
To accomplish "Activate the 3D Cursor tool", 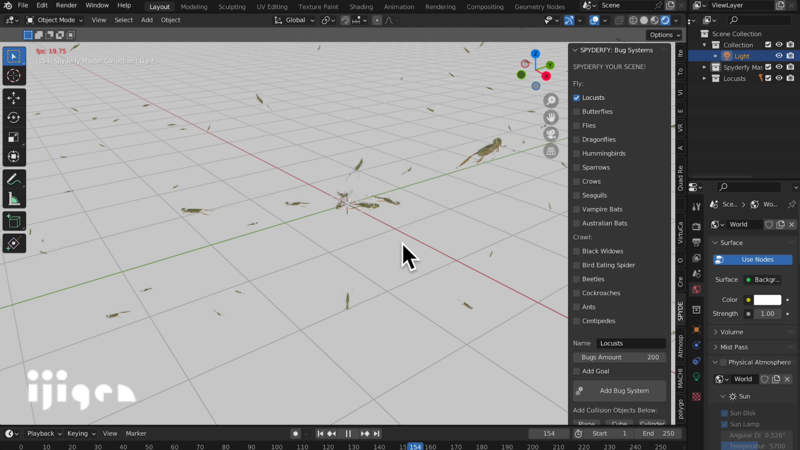I will click(14, 76).
